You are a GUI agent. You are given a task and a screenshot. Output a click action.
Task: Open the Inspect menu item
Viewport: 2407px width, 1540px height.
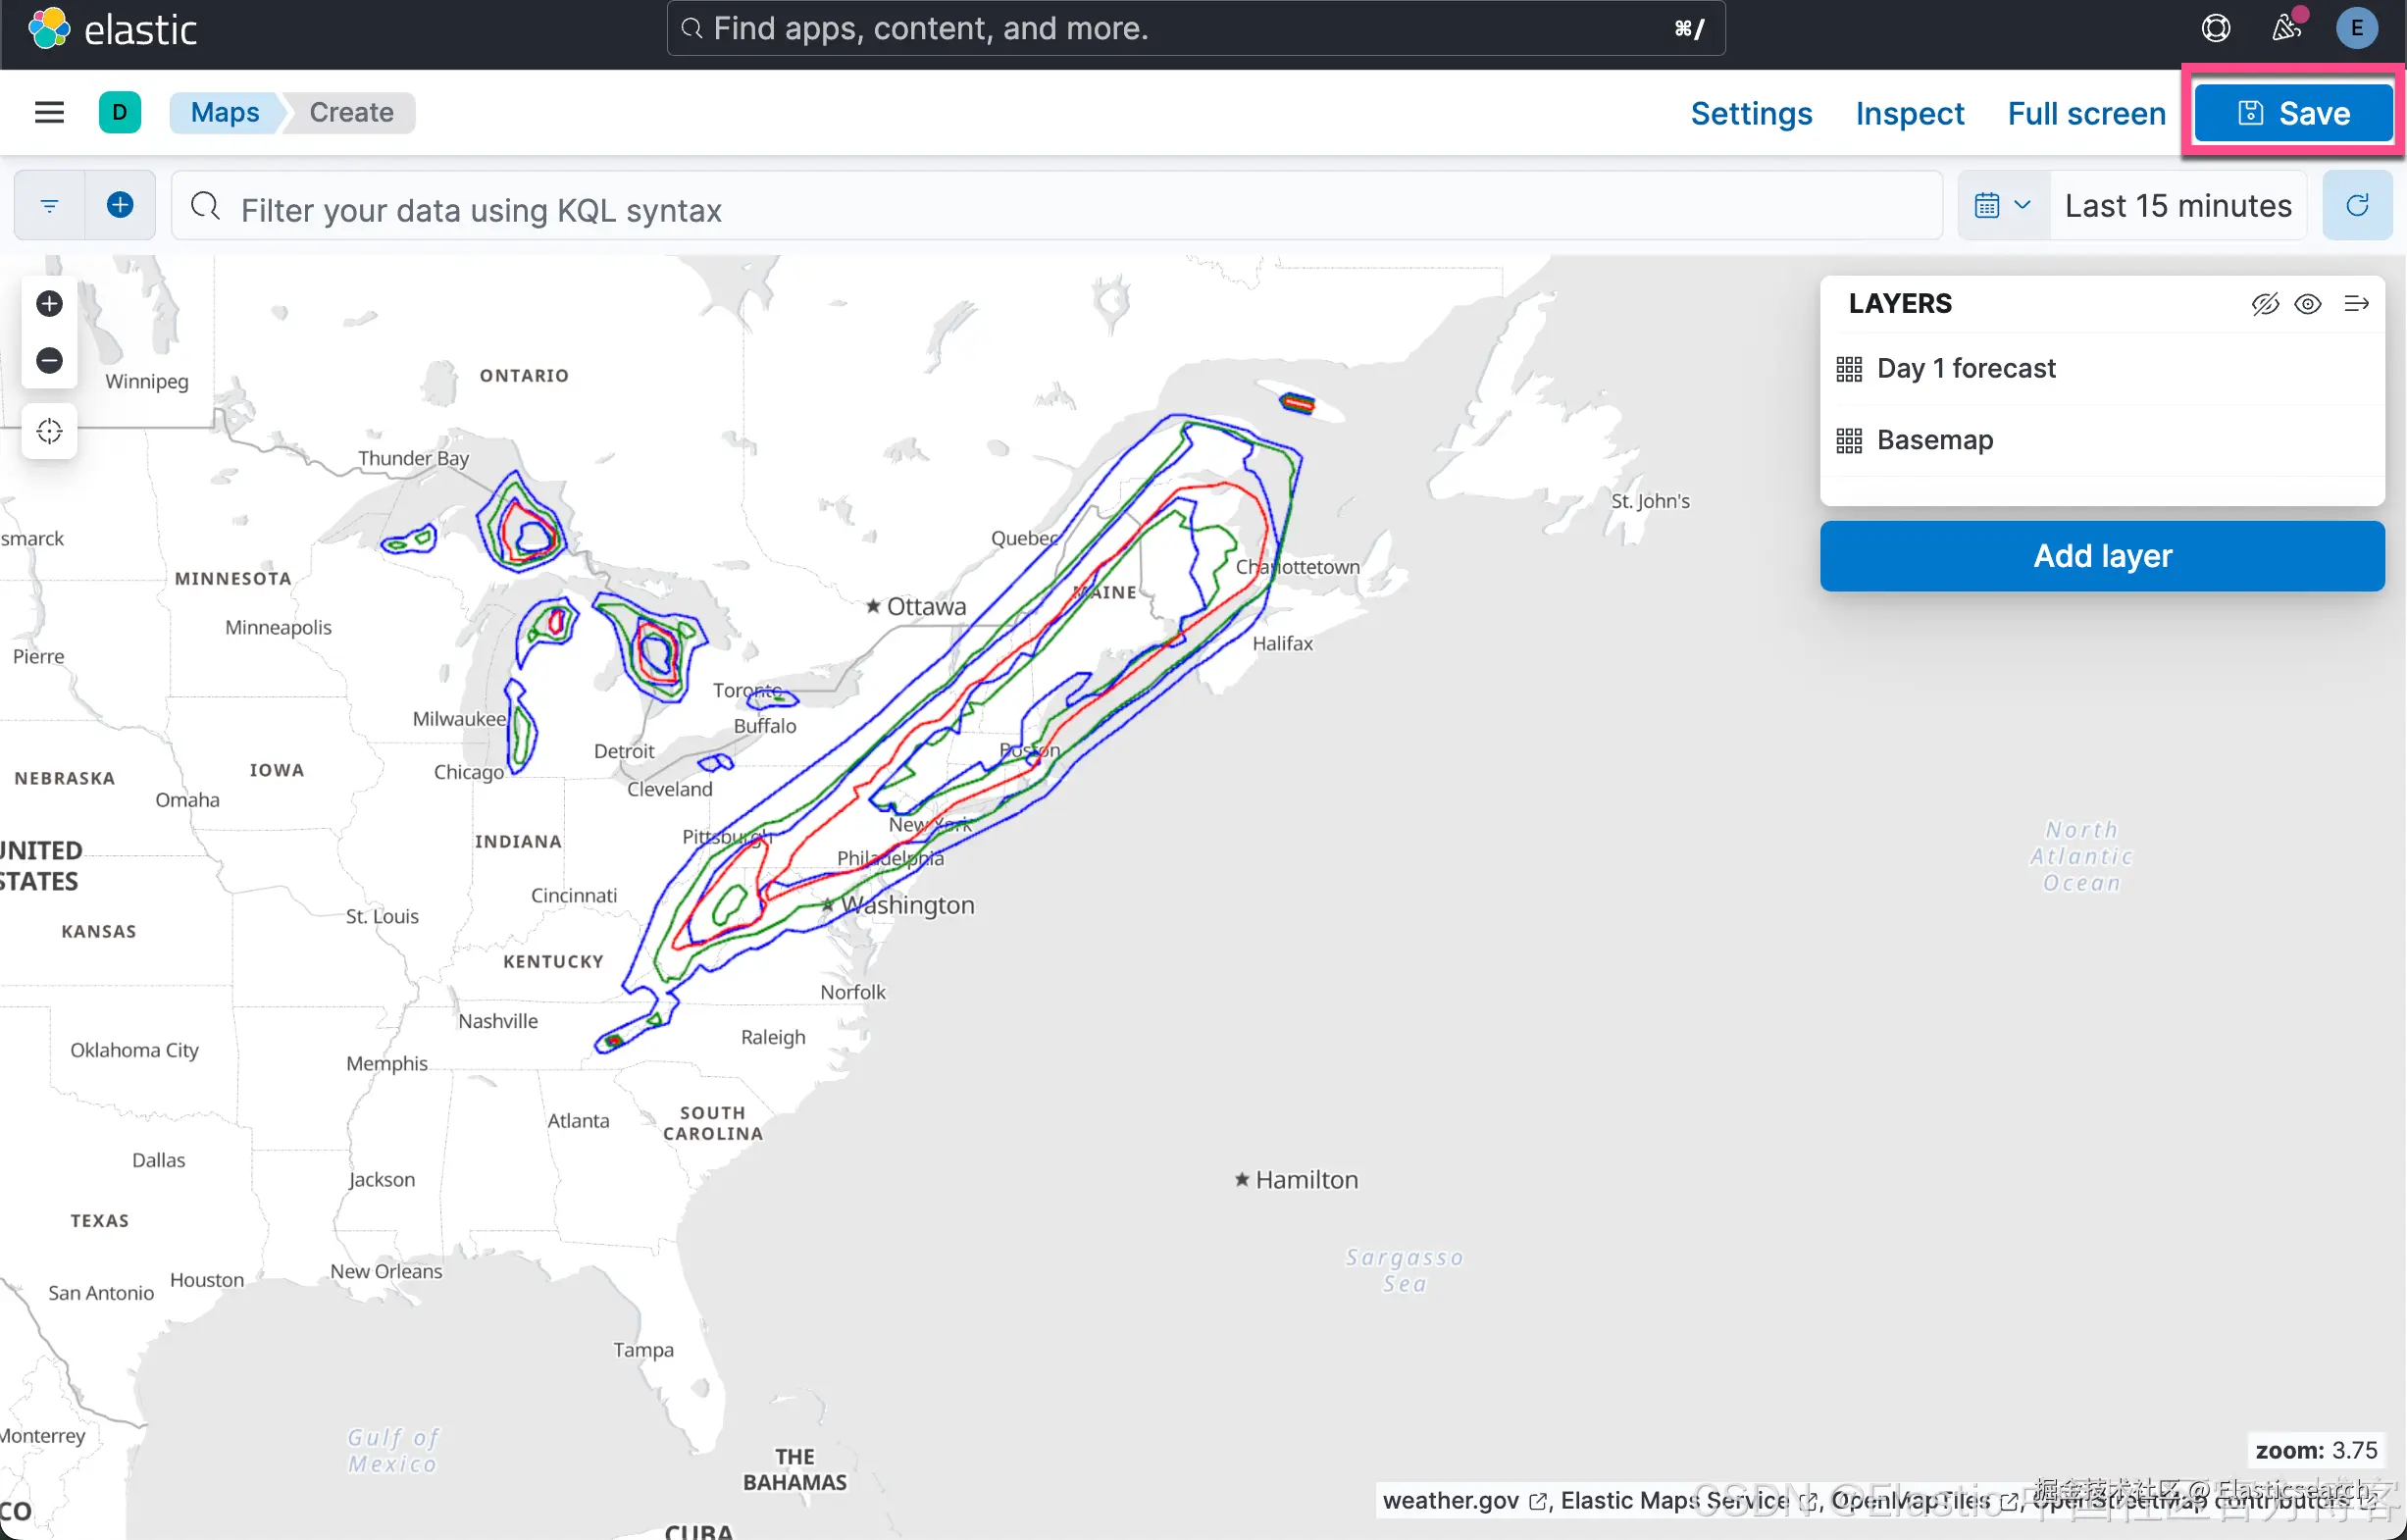tap(1909, 113)
